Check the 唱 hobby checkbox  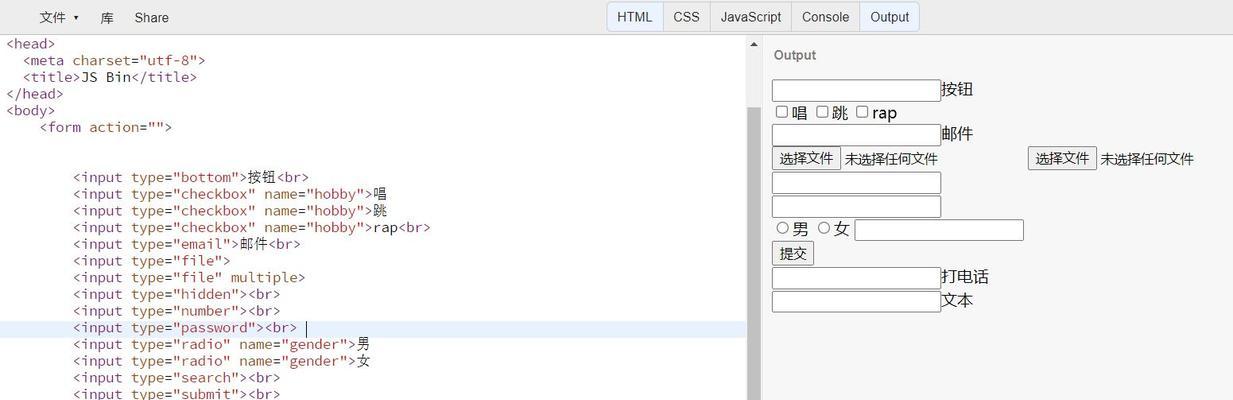point(782,112)
